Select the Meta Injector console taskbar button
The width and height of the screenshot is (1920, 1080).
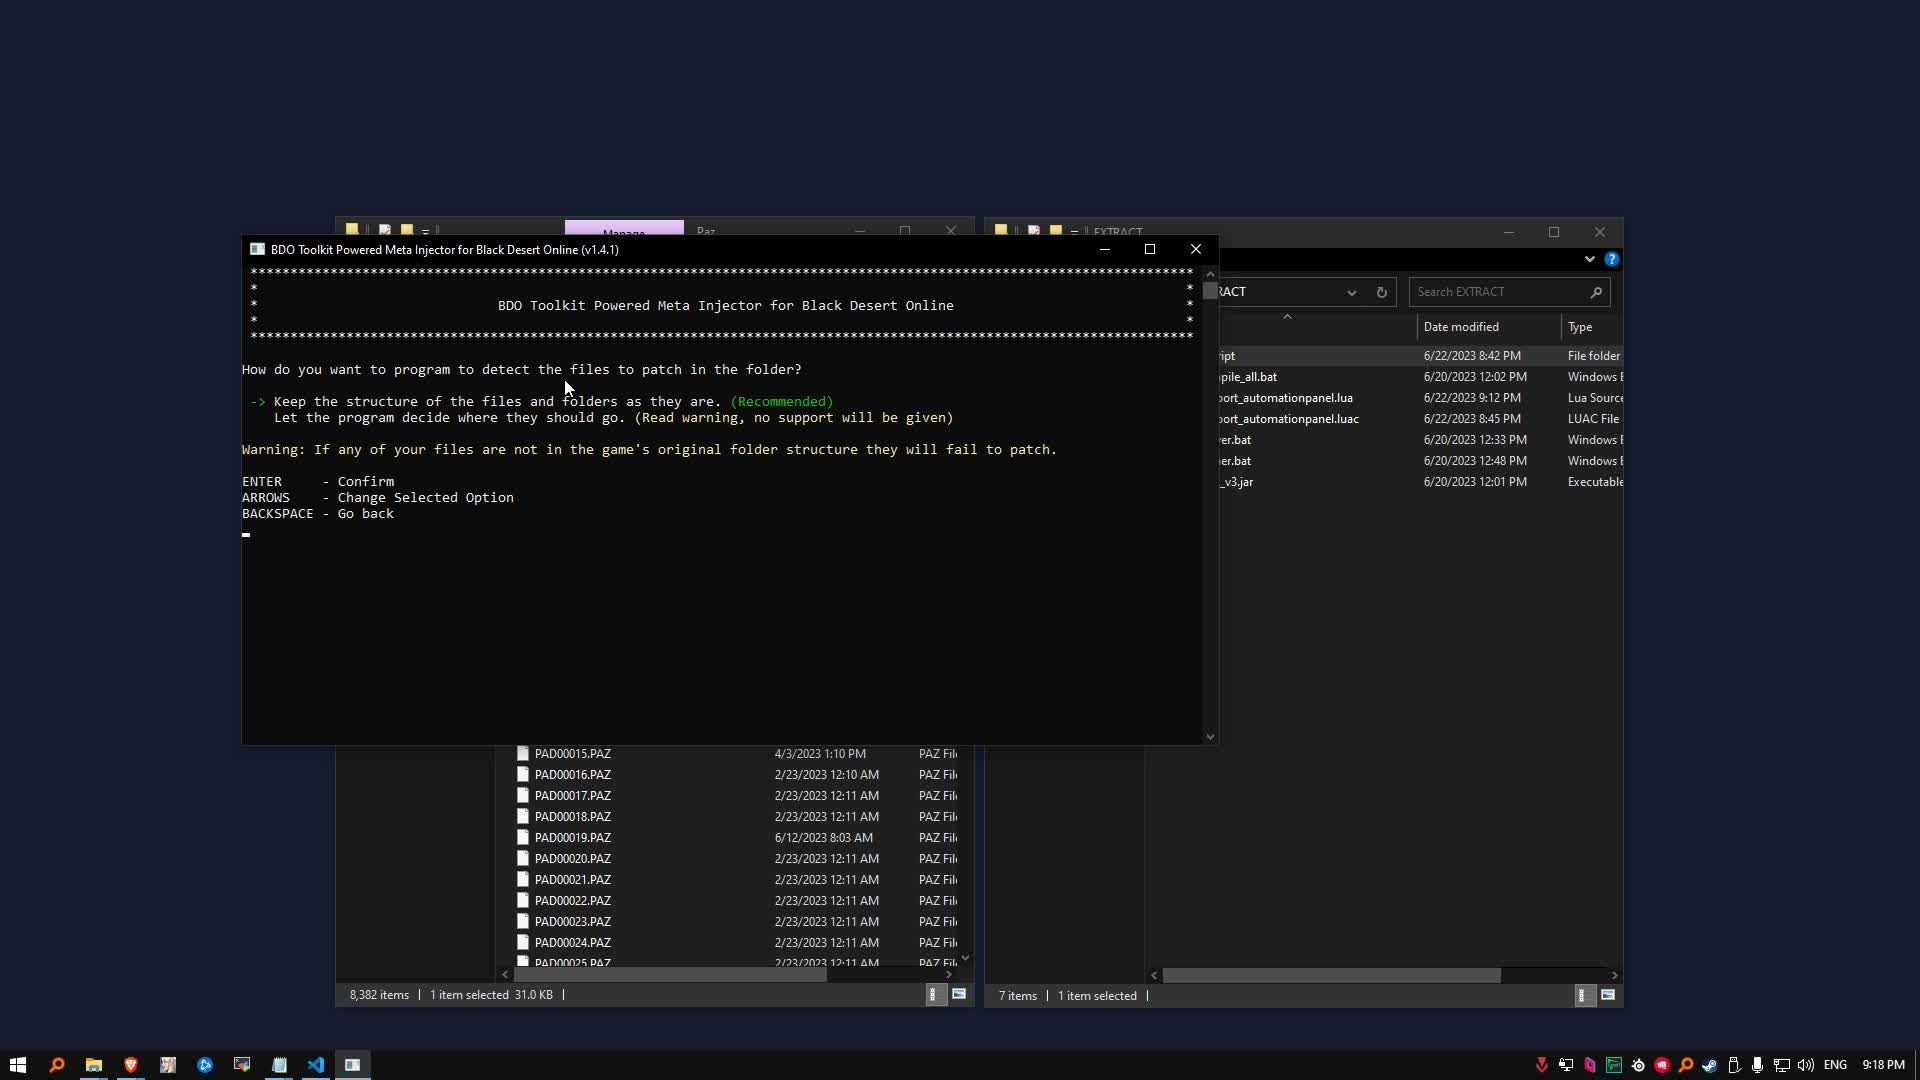coord(352,1065)
